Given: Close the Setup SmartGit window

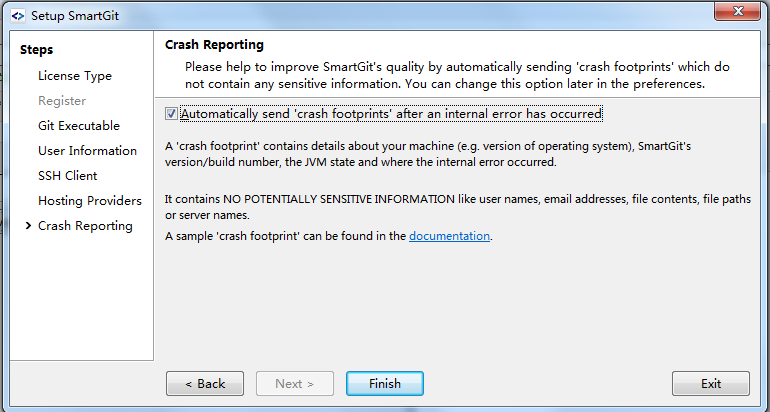Looking at the screenshot, I should 737,12.
